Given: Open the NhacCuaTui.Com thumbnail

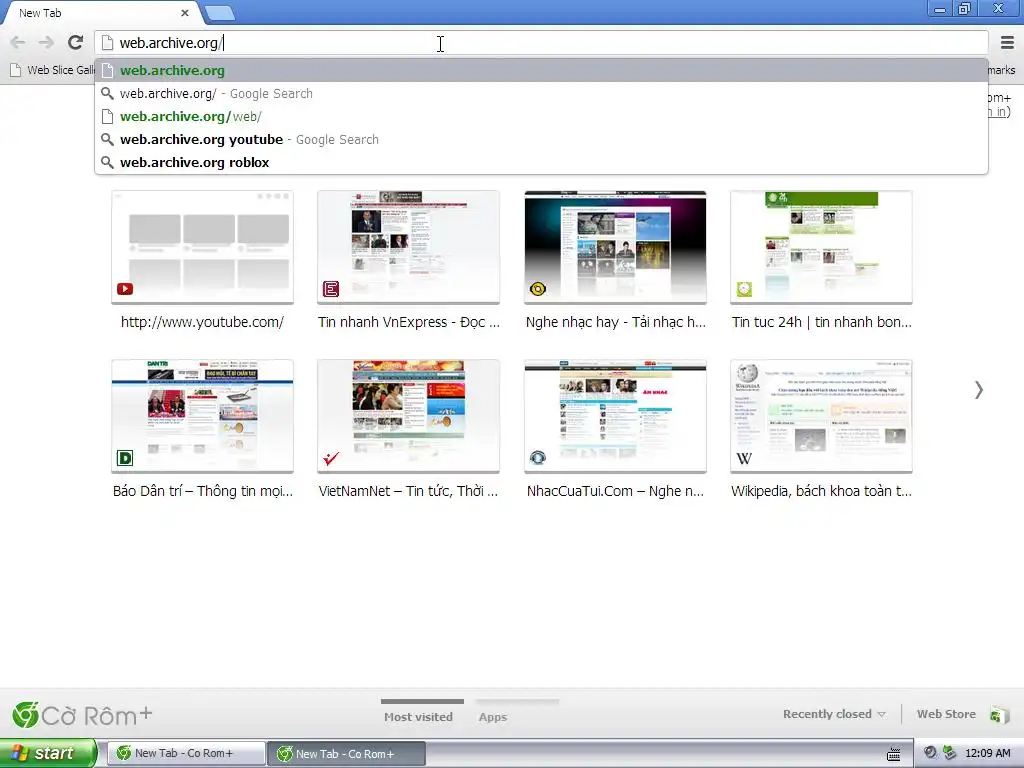Looking at the screenshot, I should (615, 416).
